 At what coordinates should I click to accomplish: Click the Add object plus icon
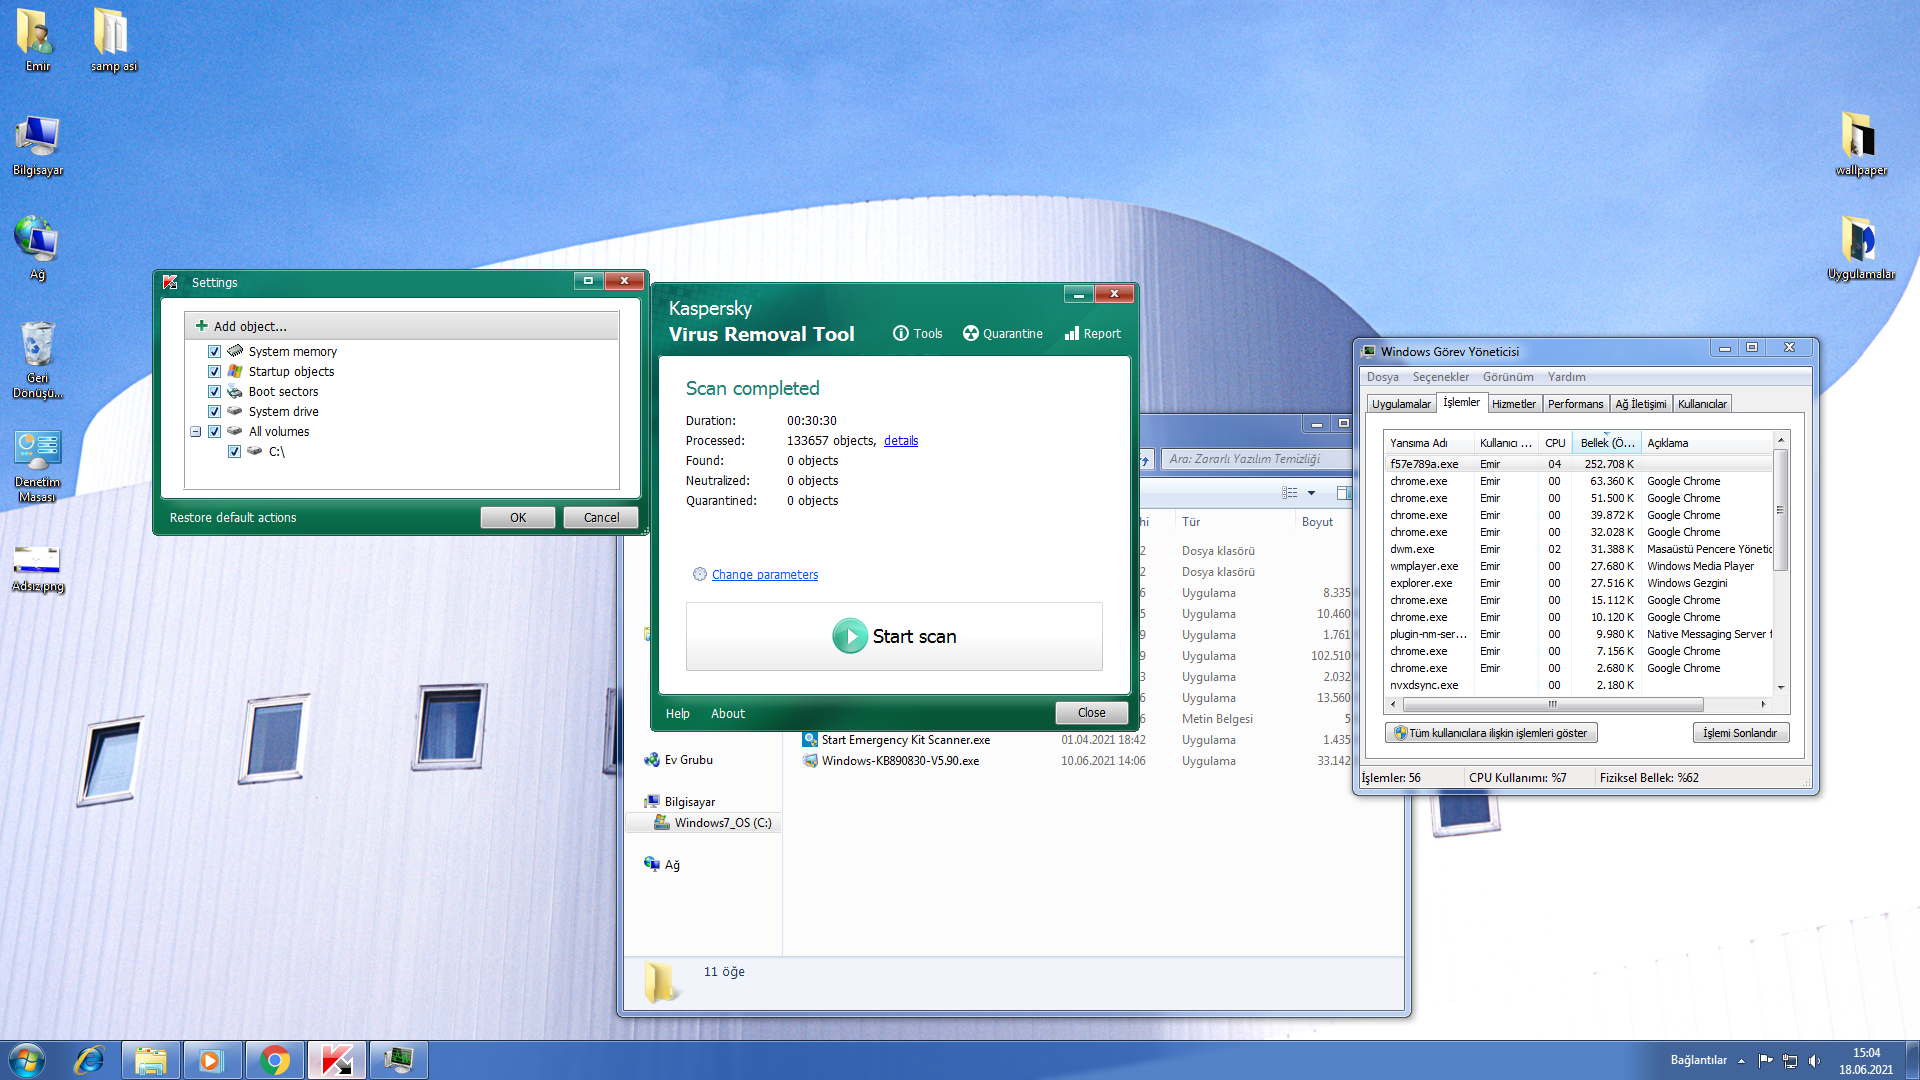click(202, 326)
